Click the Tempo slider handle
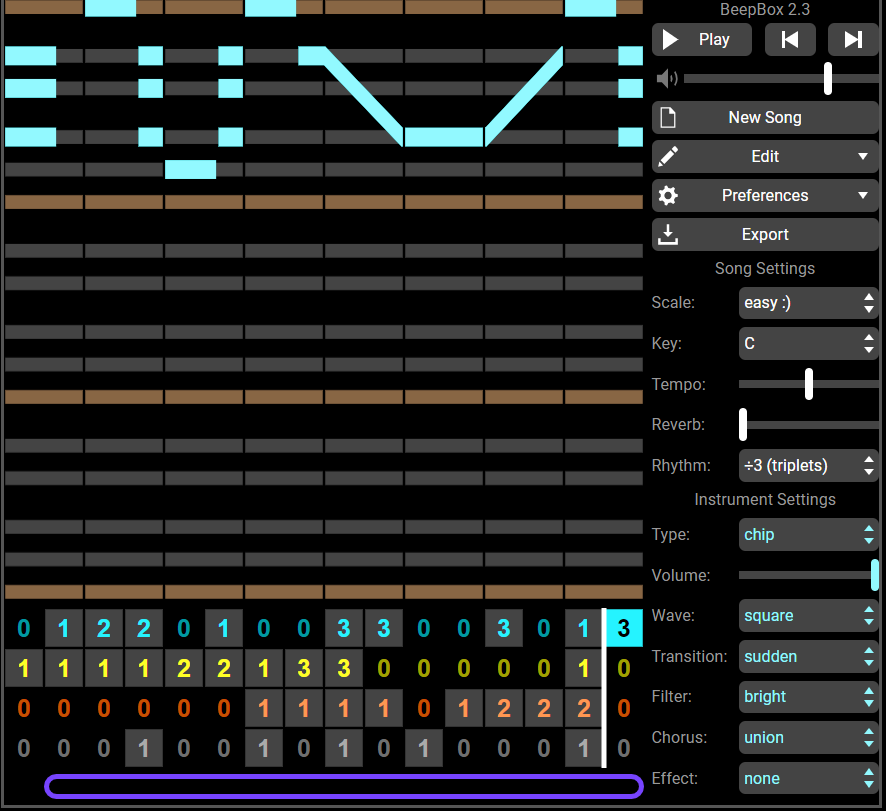Image resolution: width=886 pixels, height=811 pixels. pos(809,384)
